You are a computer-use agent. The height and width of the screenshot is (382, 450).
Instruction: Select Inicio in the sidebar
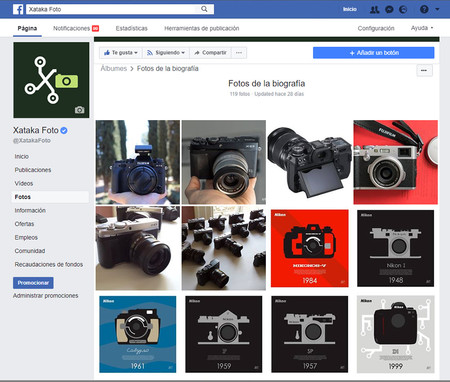[22, 156]
